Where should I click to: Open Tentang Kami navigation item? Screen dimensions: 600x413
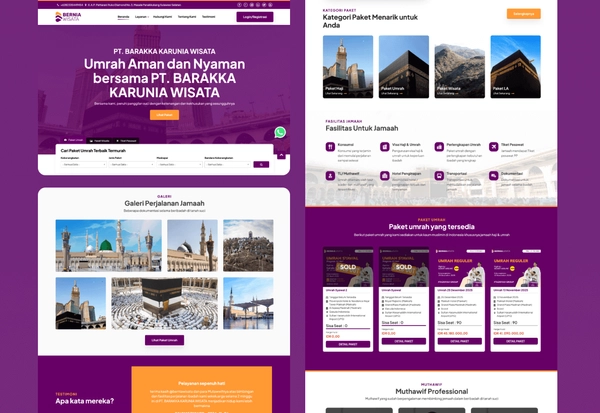tap(187, 17)
